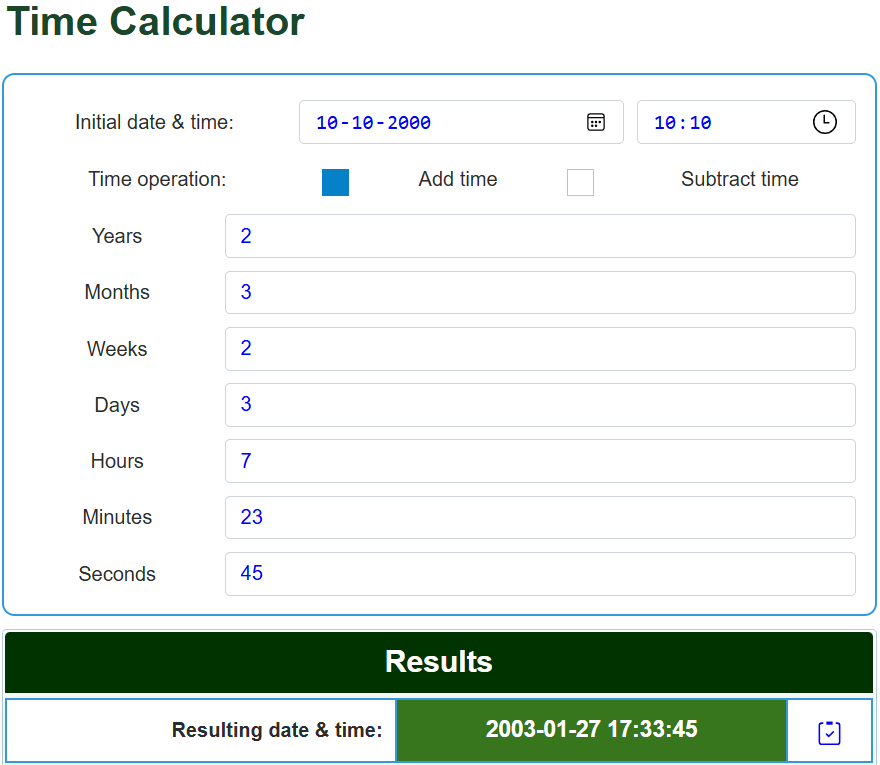The image size is (880, 765).
Task: Click the 'Add time' label
Action: pyautogui.click(x=458, y=179)
